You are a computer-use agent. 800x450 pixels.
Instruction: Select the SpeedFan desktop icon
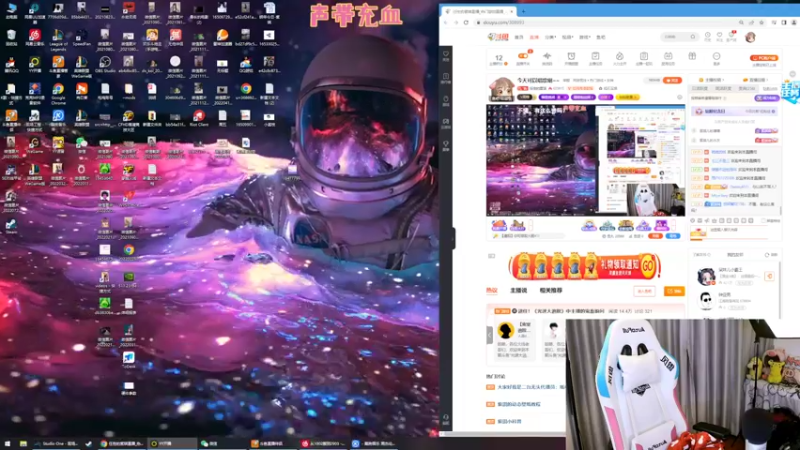81,37
